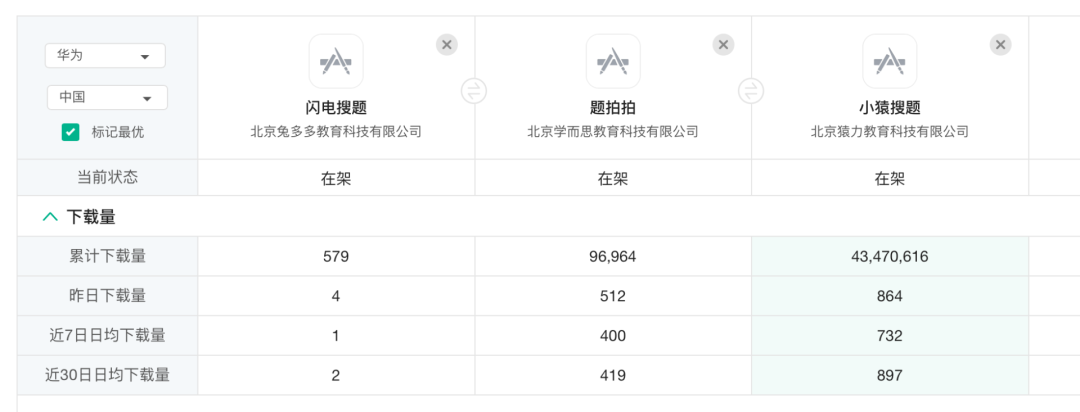Open the 题拍拍 app title link
Viewport: 1080px width, 412px height.
[x=613, y=108]
